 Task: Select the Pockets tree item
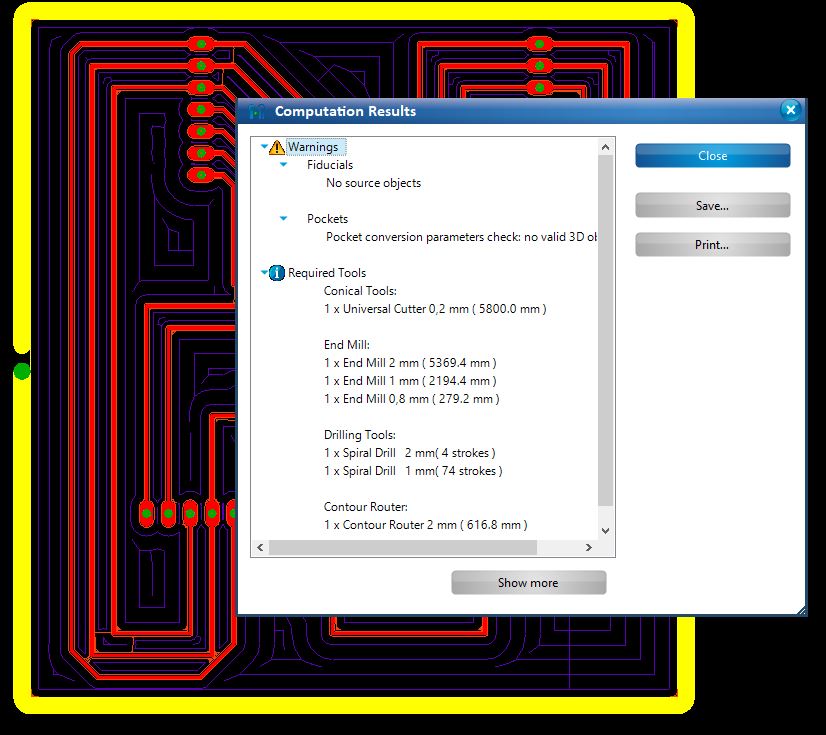click(x=328, y=219)
